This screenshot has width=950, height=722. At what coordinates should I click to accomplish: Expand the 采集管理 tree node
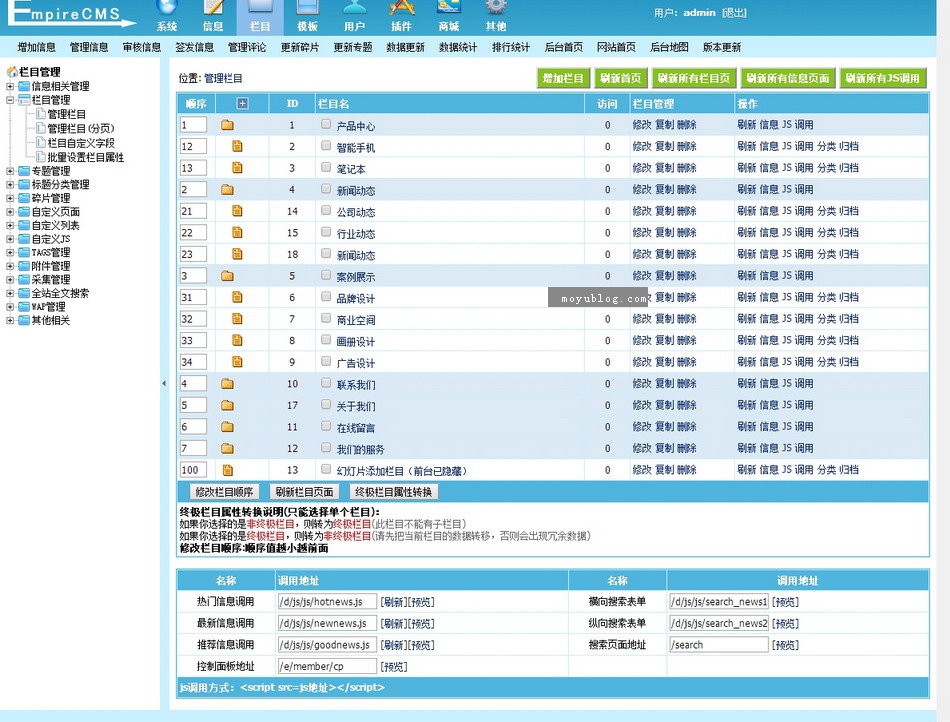point(10,280)
